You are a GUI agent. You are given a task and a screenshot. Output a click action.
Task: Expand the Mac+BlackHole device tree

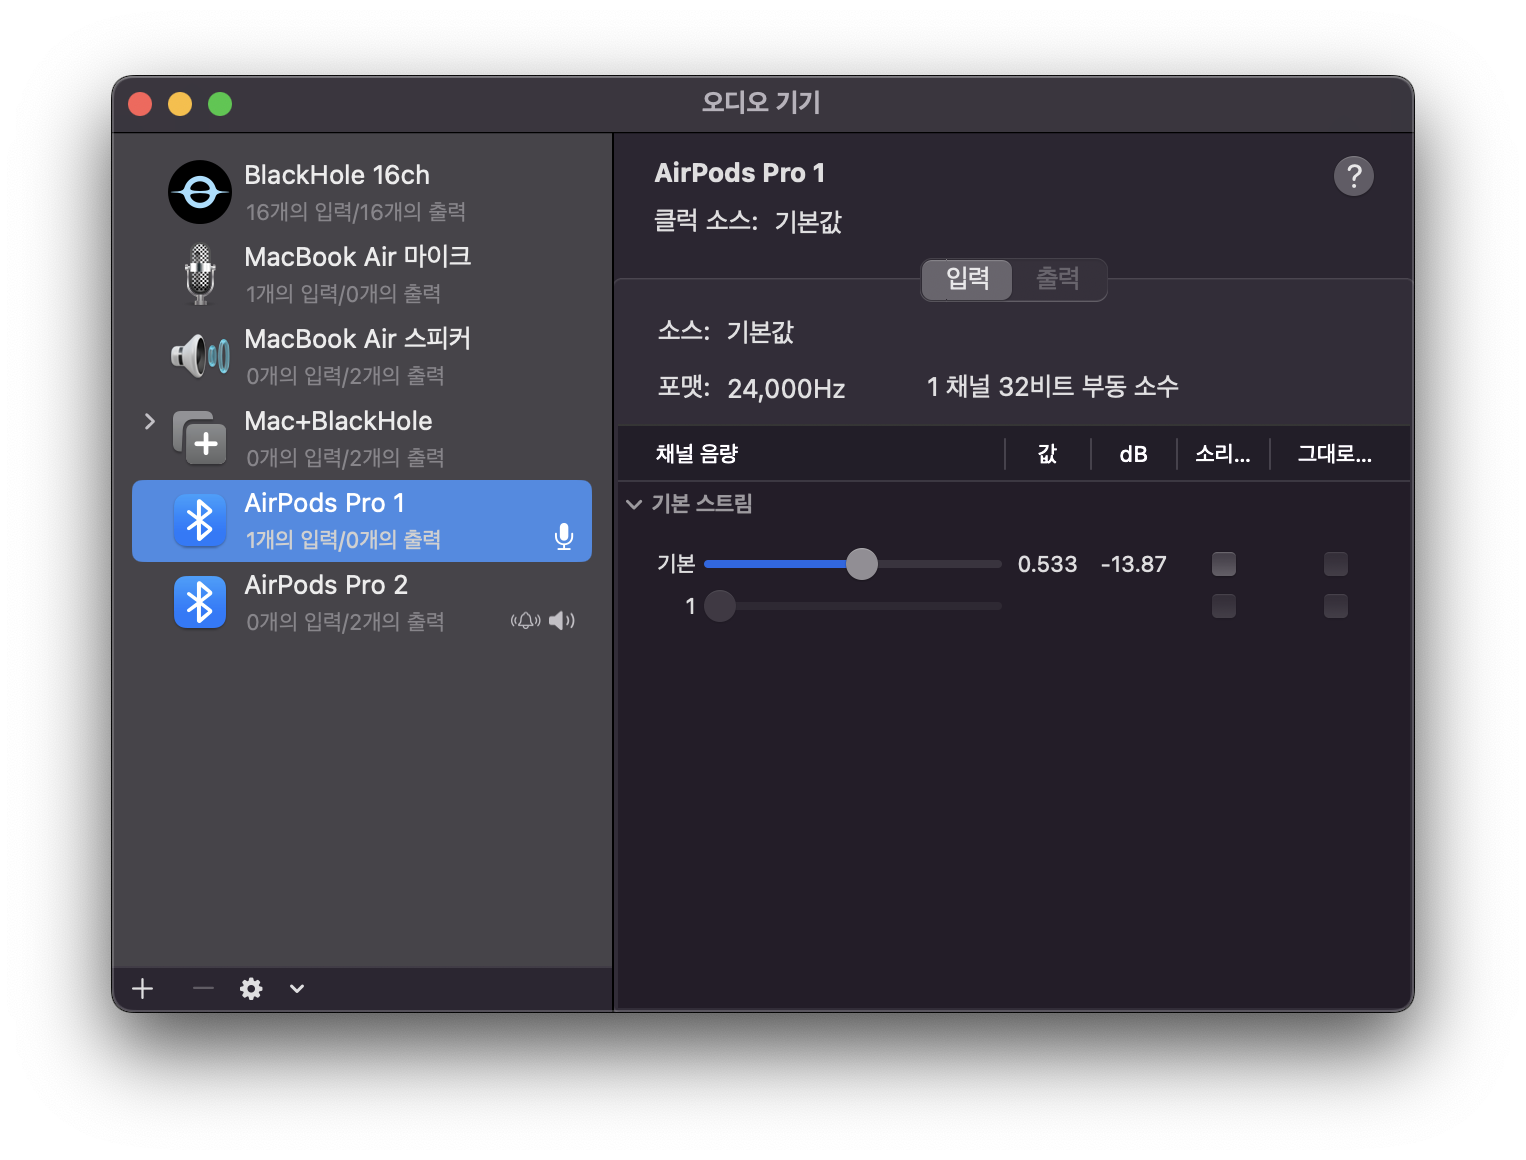tap(150, 421)
